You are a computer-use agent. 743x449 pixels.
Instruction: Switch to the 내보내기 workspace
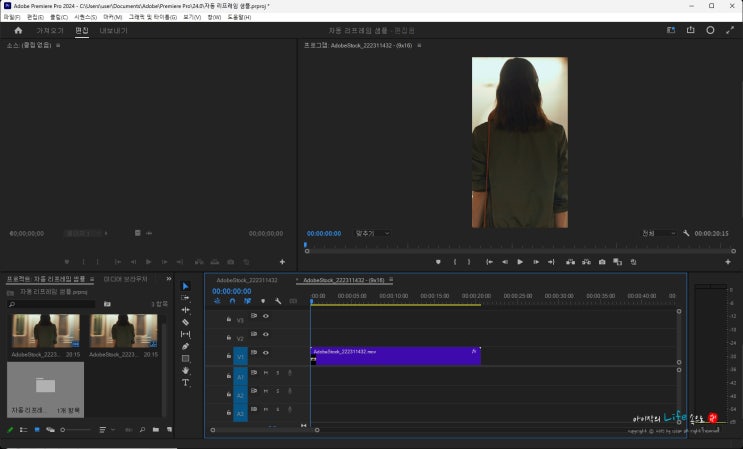[113, 30]
